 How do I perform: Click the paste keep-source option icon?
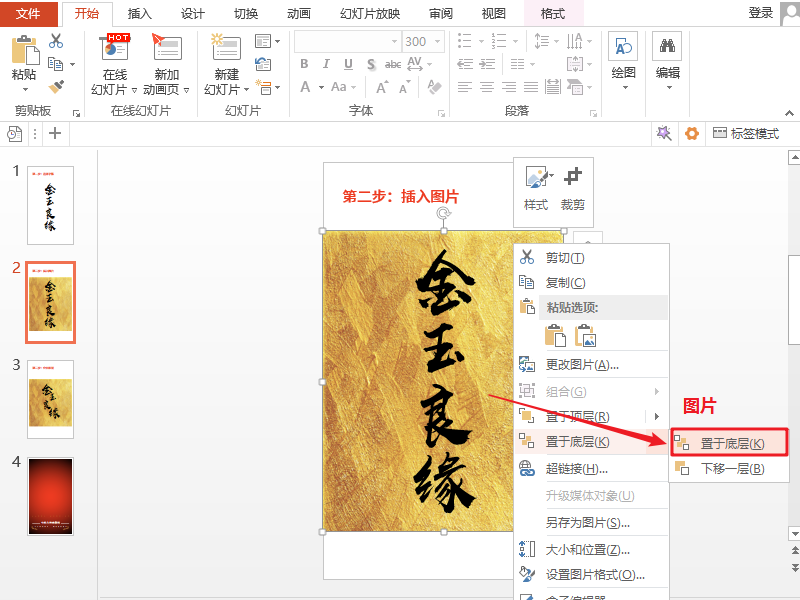pos(555,336)
